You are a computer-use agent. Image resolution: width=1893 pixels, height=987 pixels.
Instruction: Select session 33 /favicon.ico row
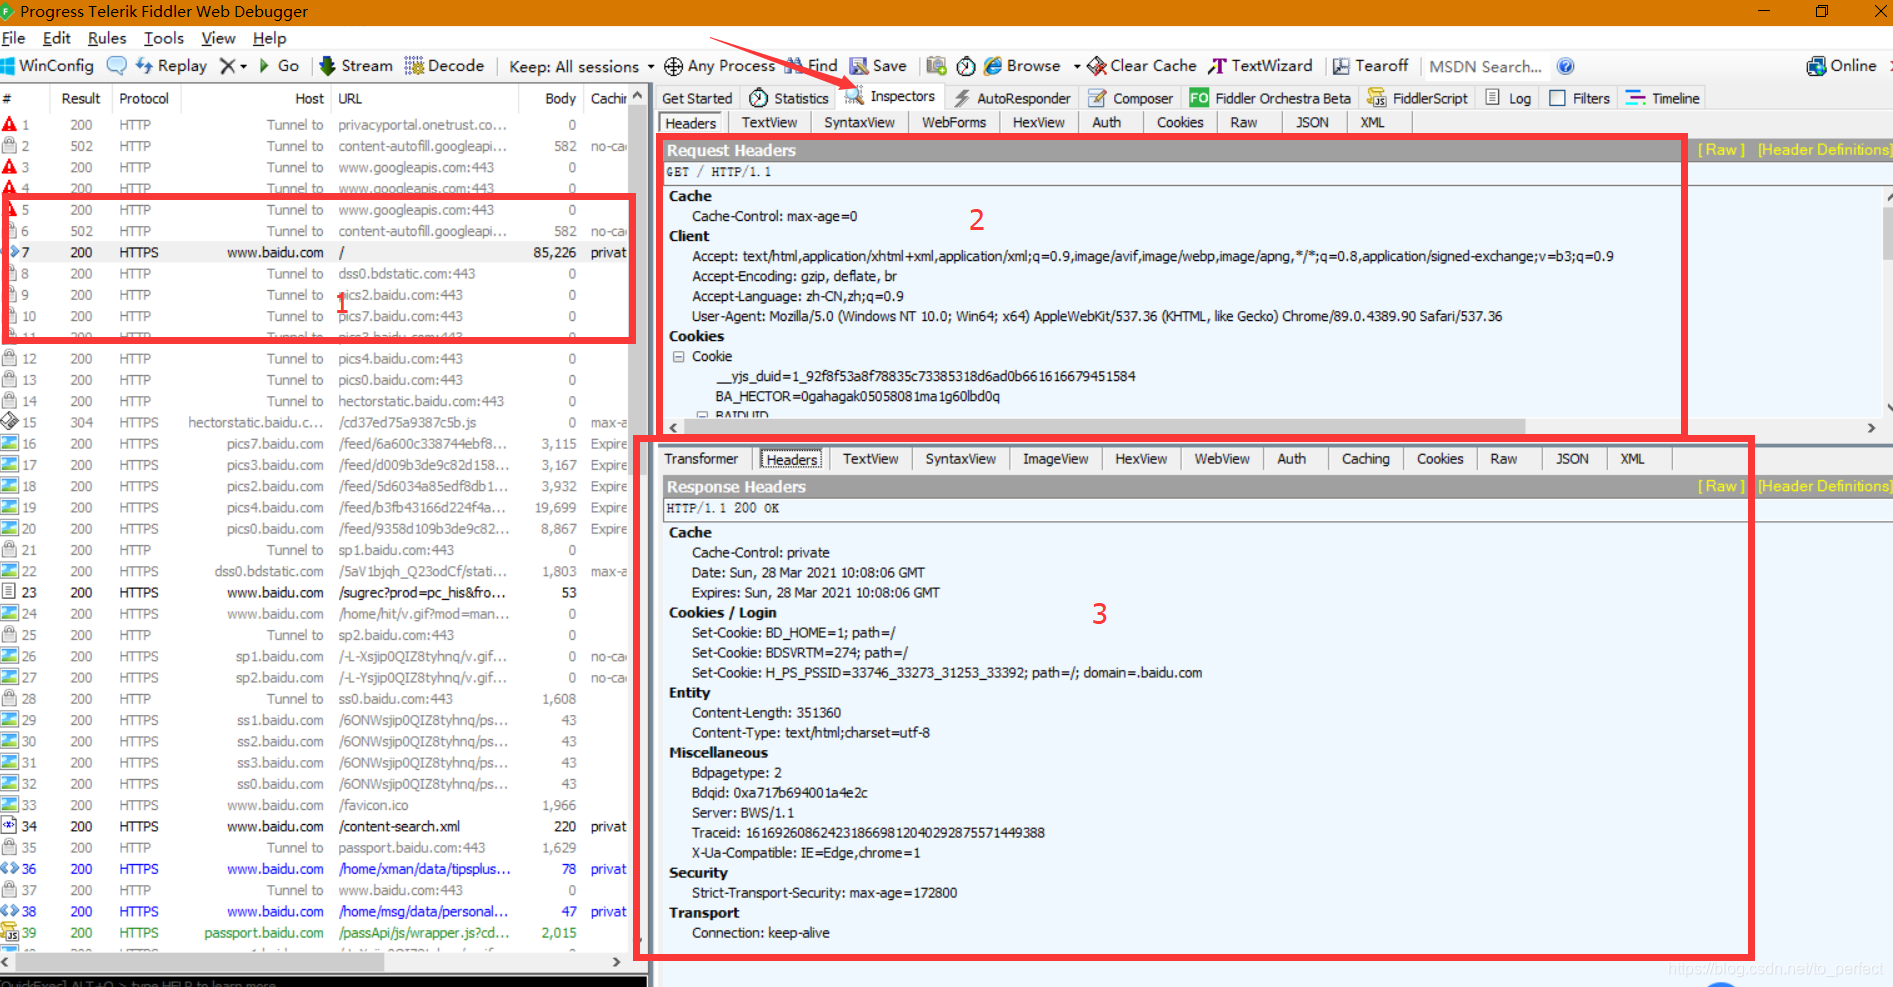click(314, 805)
